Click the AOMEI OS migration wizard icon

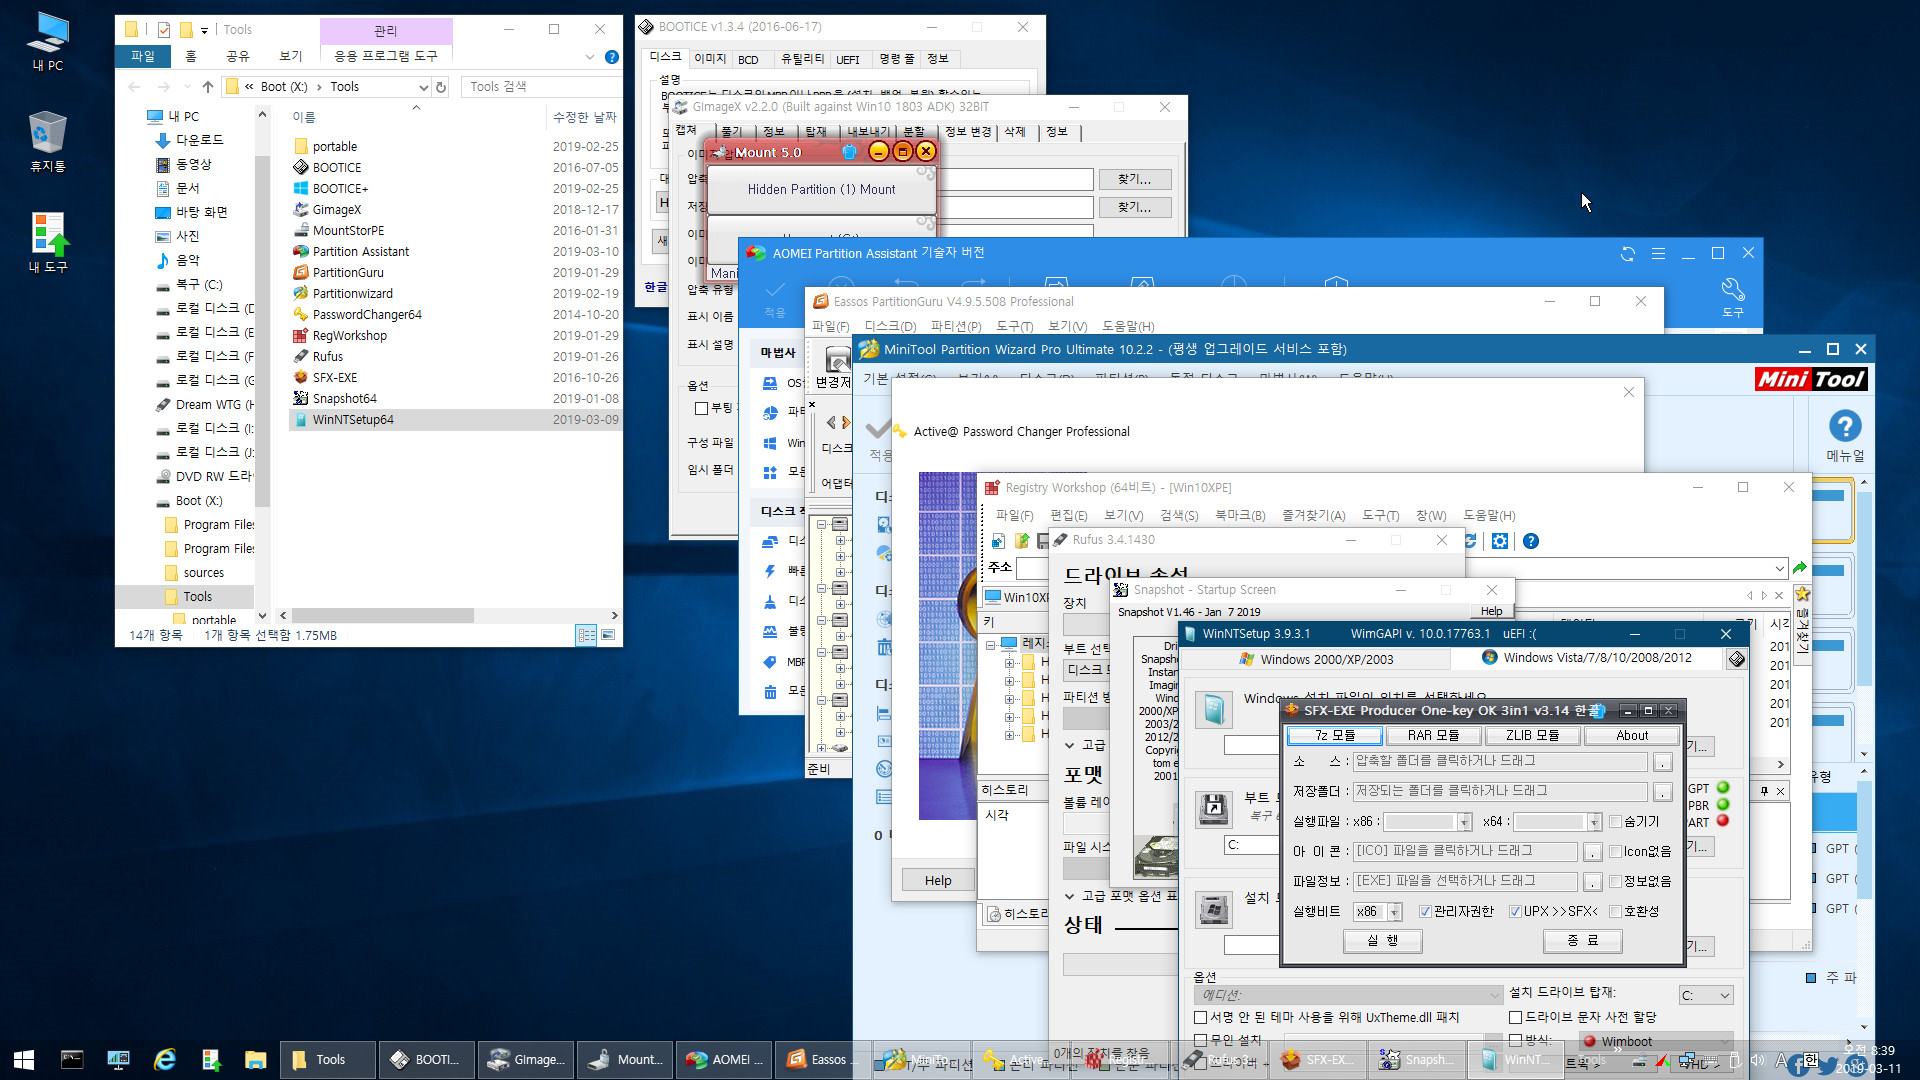pyautogui.click(x=770, y=383)
